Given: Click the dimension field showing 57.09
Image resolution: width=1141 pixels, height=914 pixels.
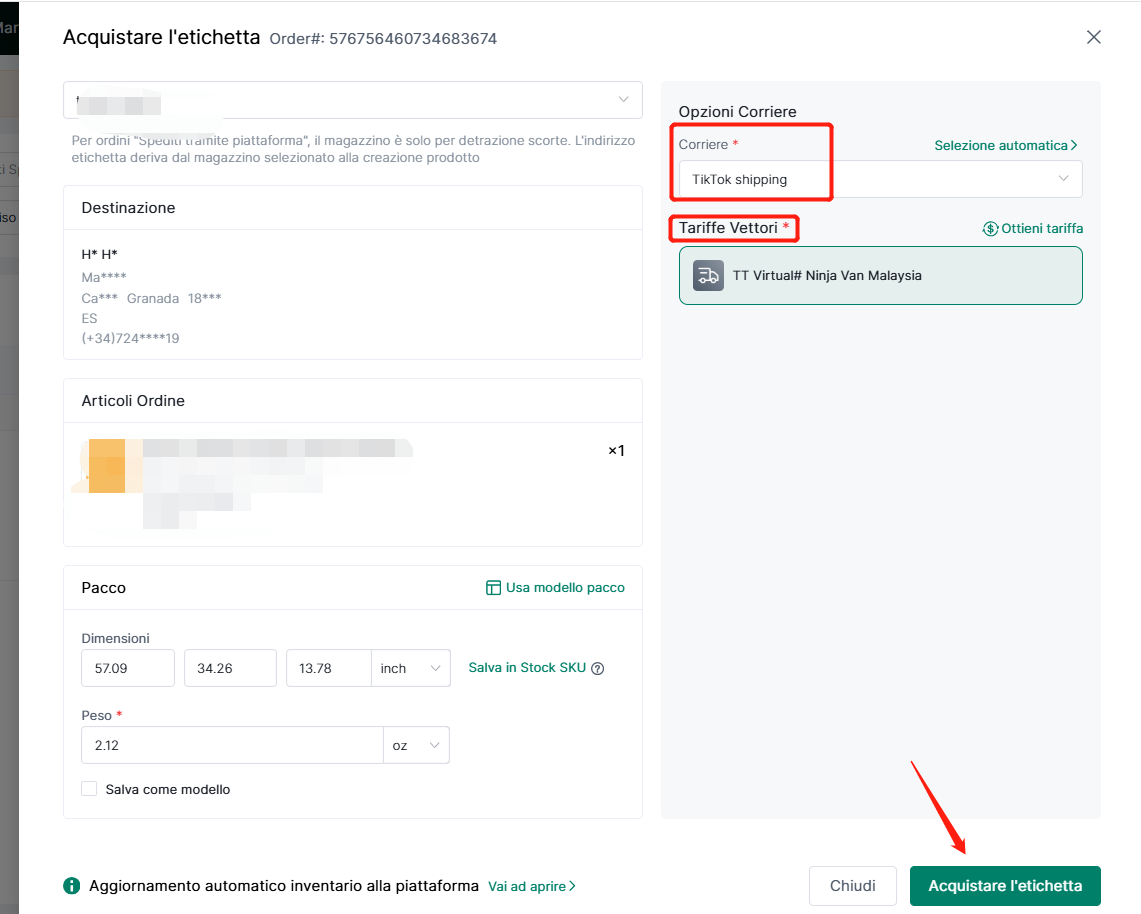Looking at the screenshot, I should 128,668.
